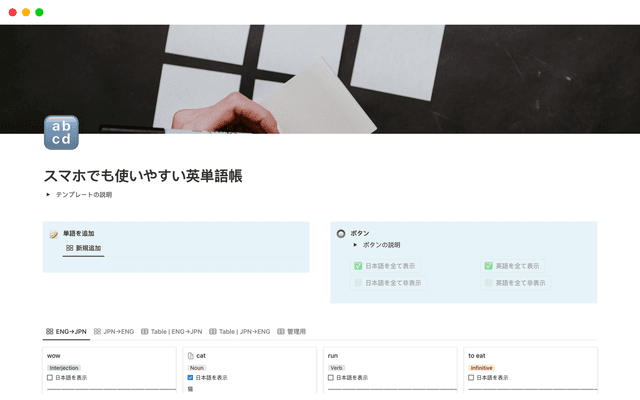Viewport: 640px width, 400px height.
Task: Open the Table | JPN→ENG tab
Action: pos(238,331)
